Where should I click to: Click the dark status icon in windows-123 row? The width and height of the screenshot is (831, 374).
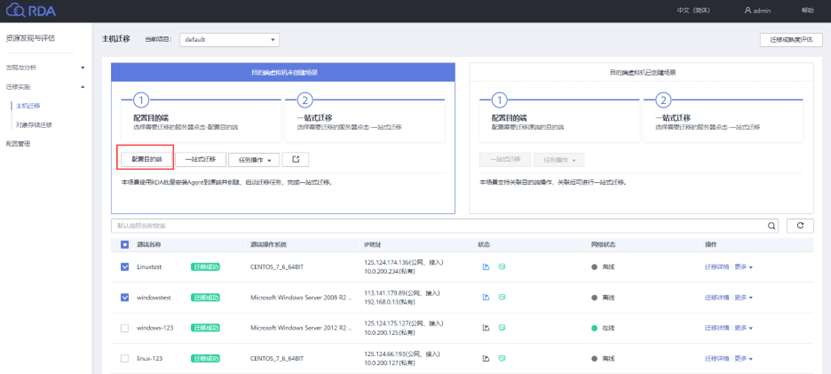(x=485, y=328)
